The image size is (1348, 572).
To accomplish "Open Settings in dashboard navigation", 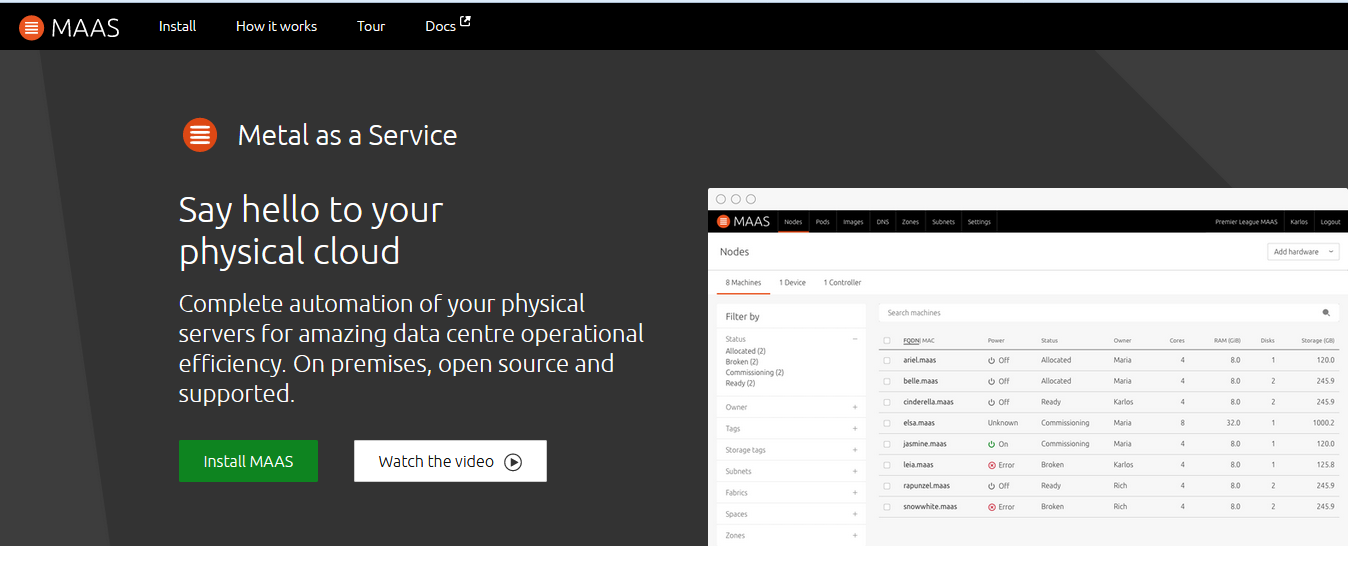I will [x=979, y=222].
